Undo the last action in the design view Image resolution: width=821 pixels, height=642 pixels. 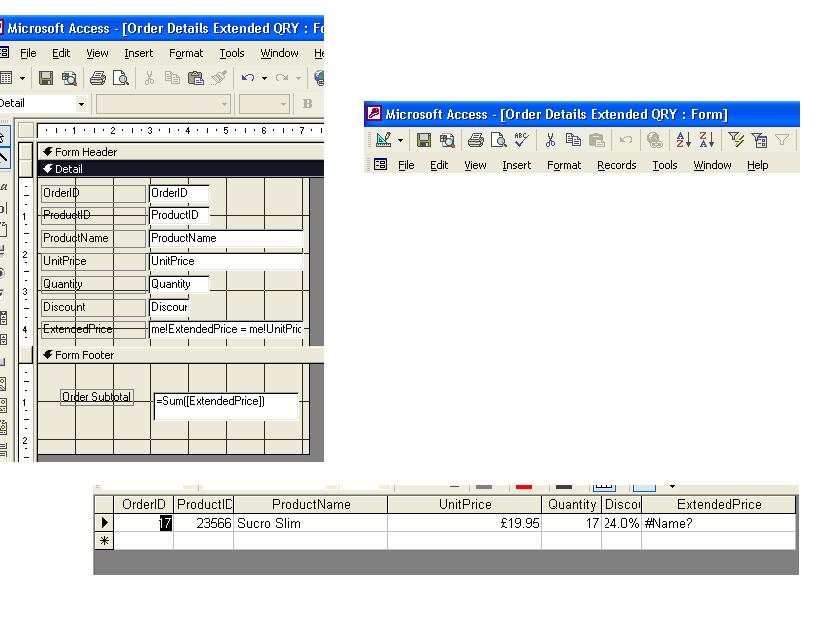[248, 78]
